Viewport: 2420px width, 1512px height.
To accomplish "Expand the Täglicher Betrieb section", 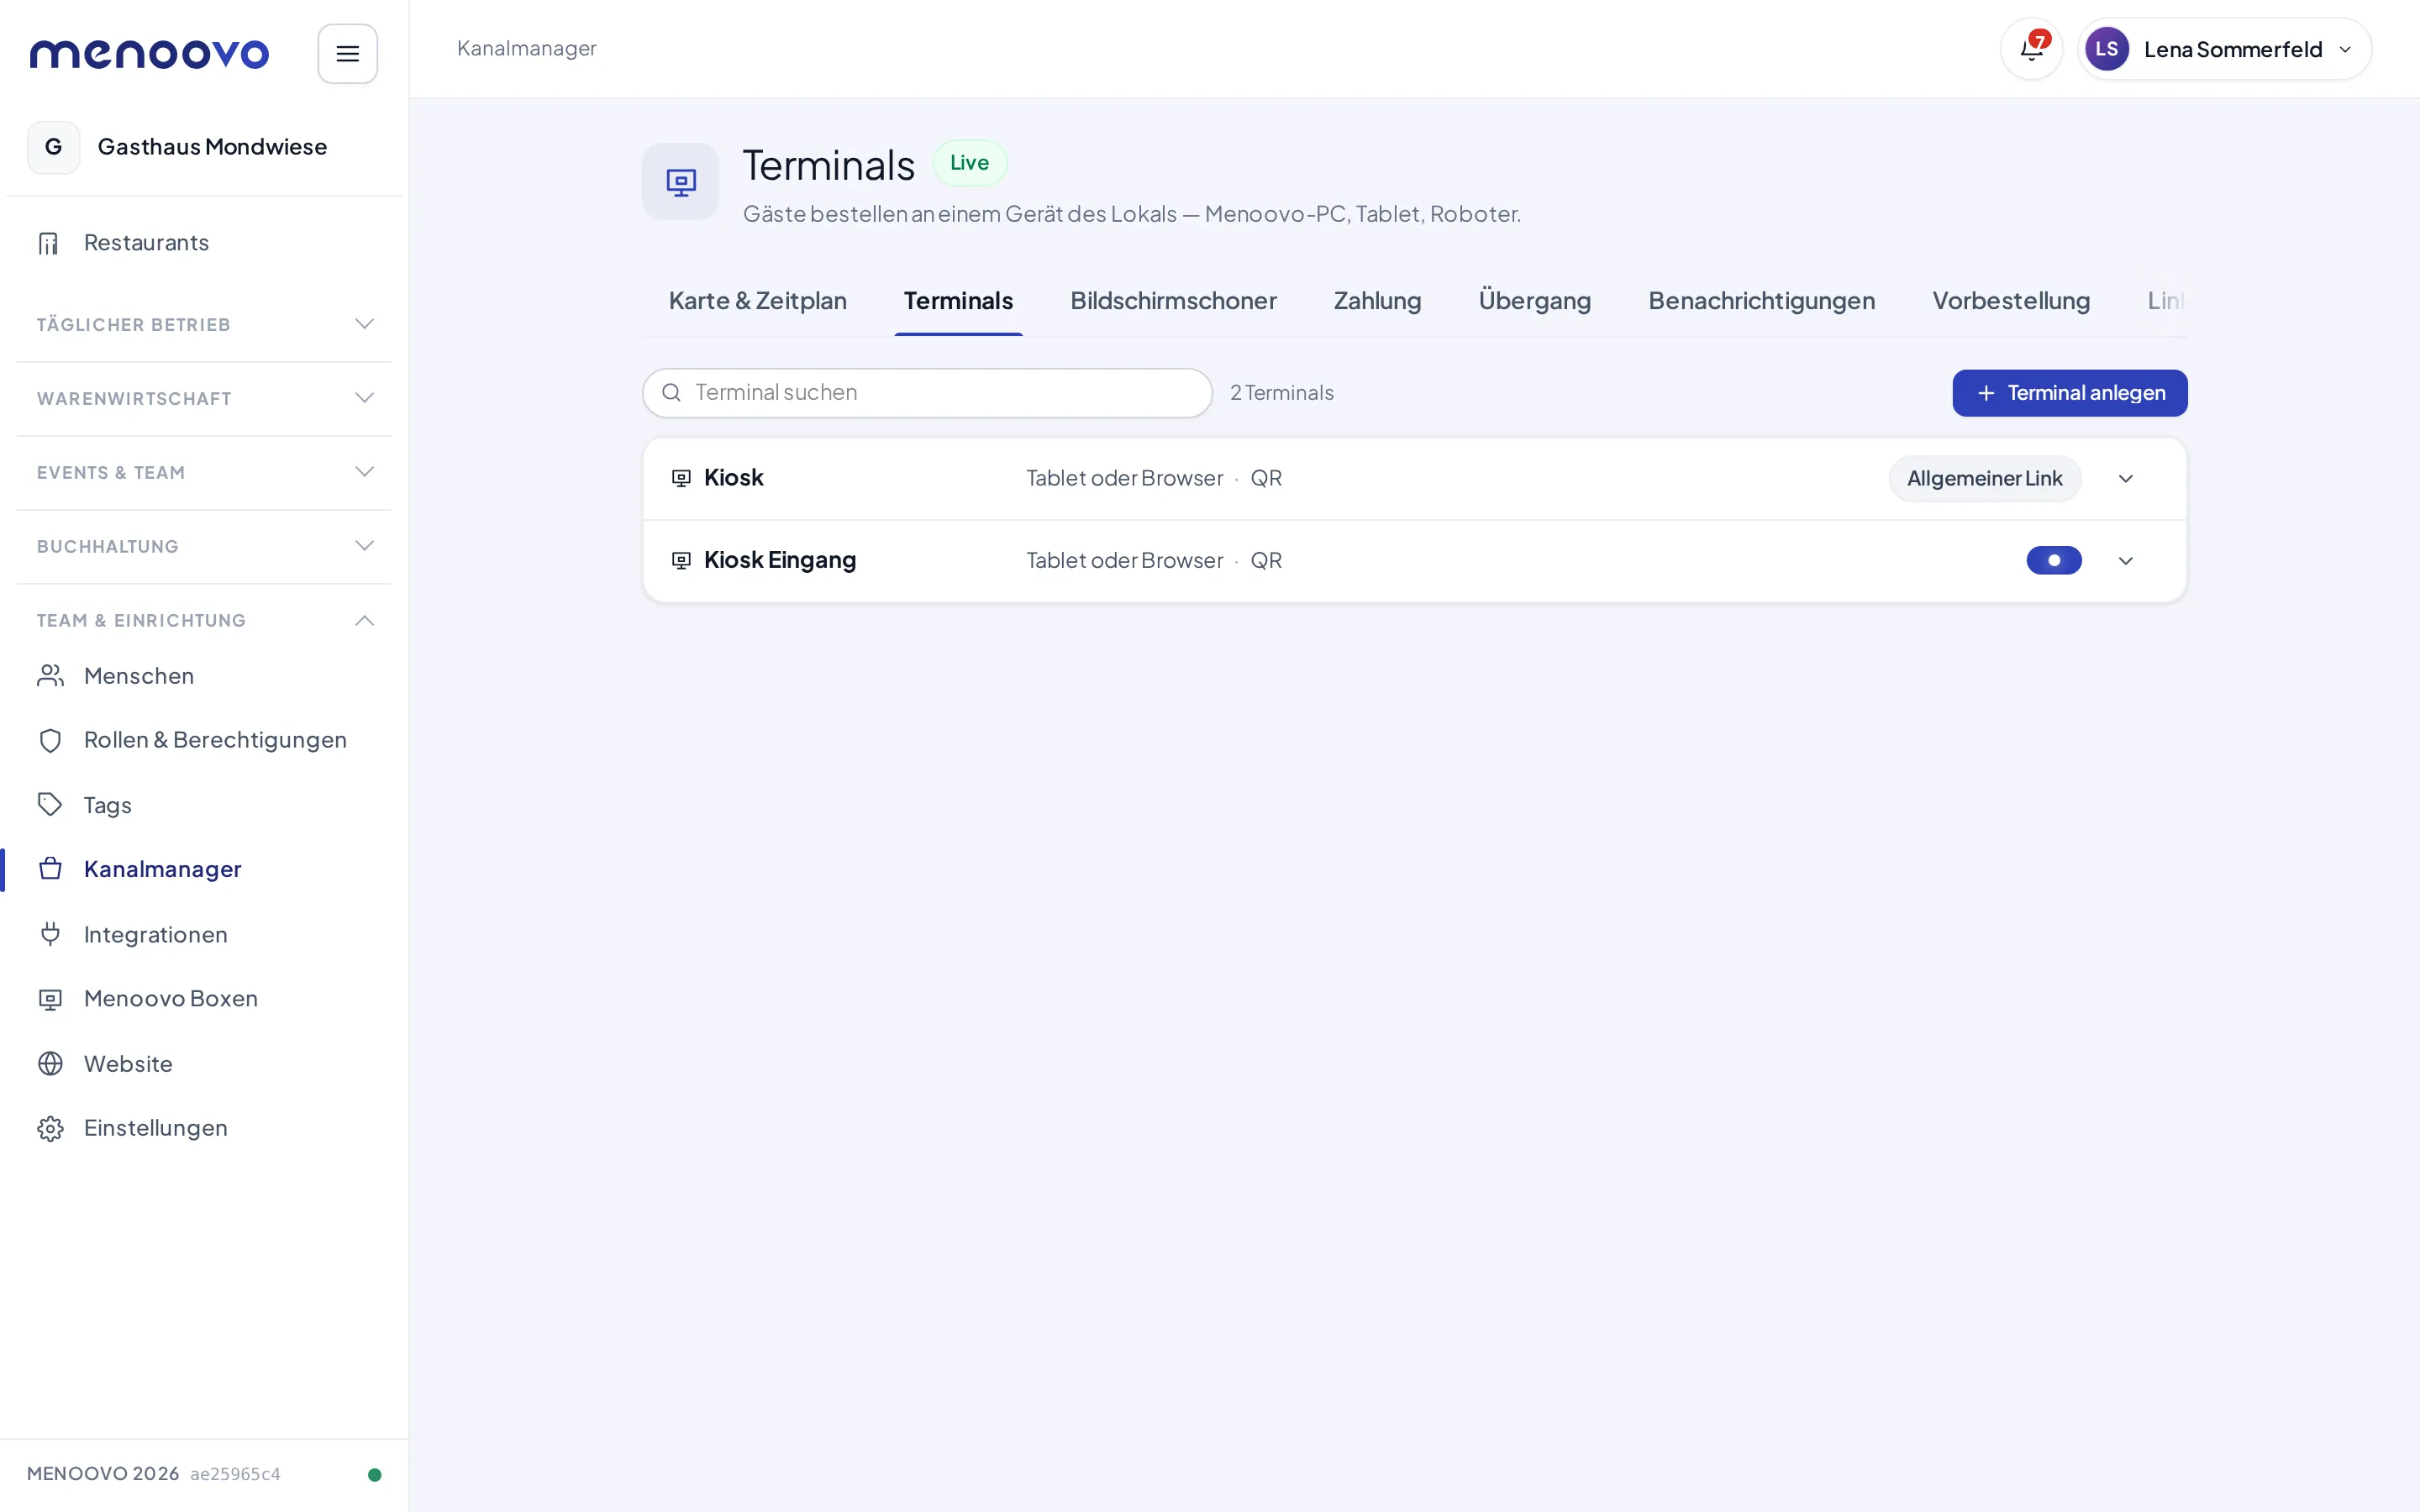I will click(204, 324).
